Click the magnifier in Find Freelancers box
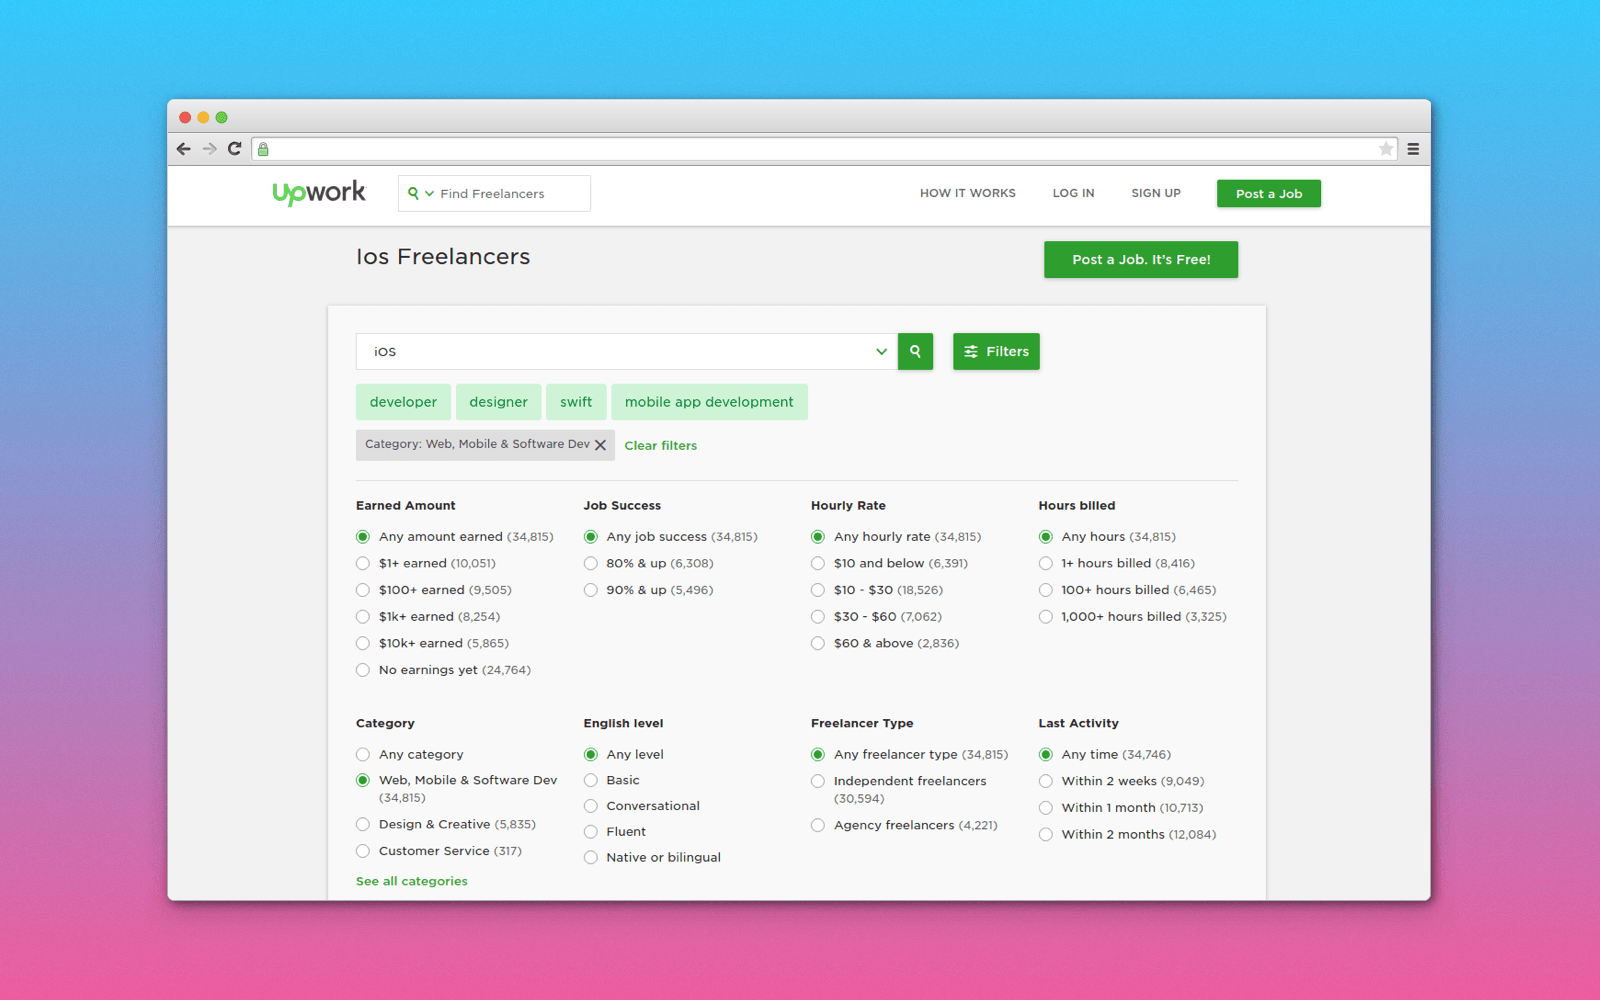1600x1000 pixels. pyautogui.click(x=413, y=194)
